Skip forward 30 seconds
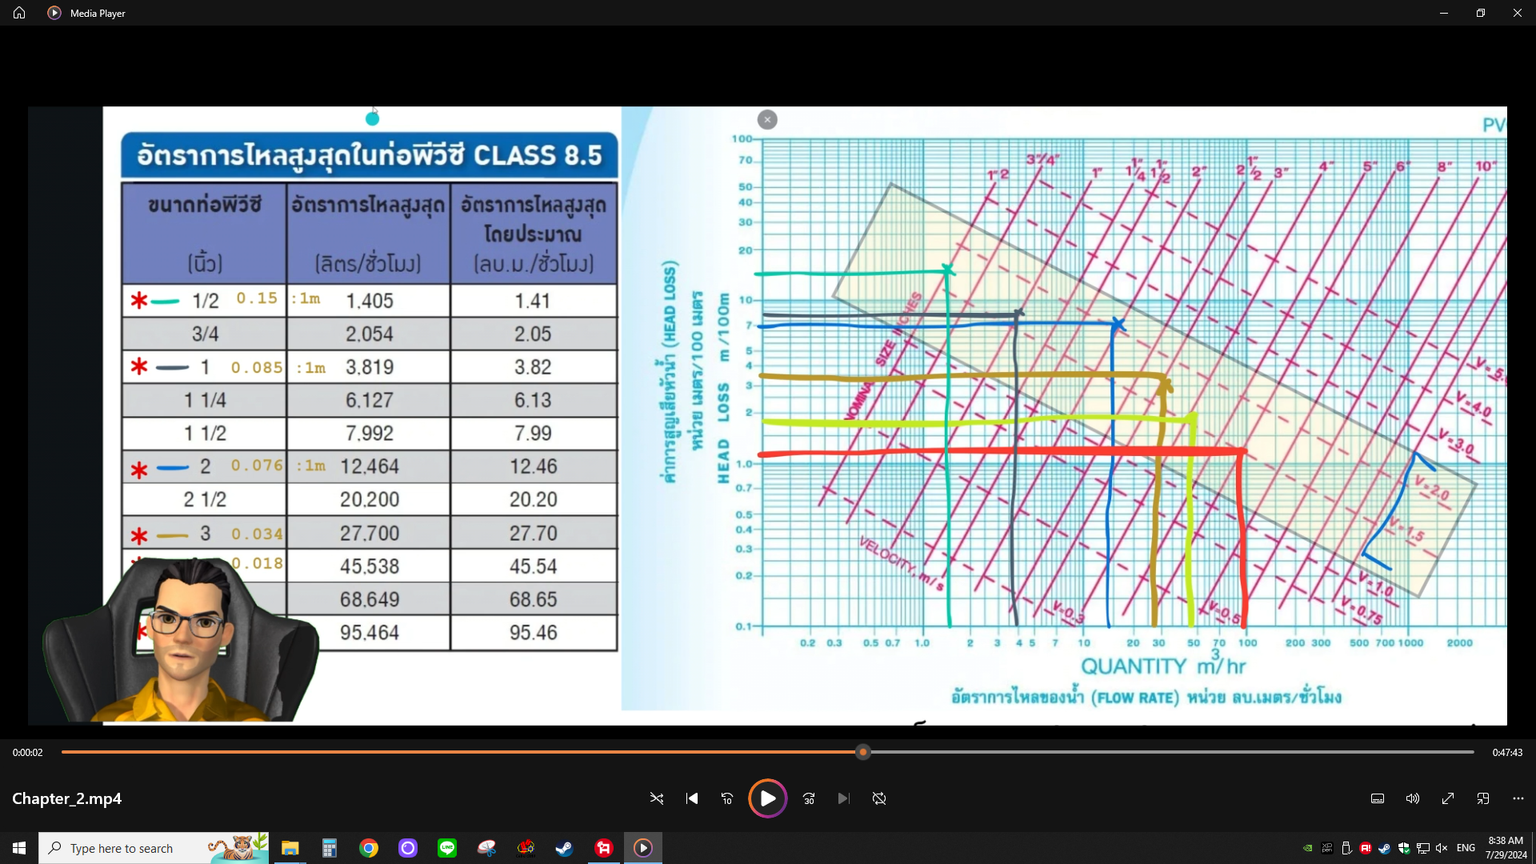 (x=809, y=799)
